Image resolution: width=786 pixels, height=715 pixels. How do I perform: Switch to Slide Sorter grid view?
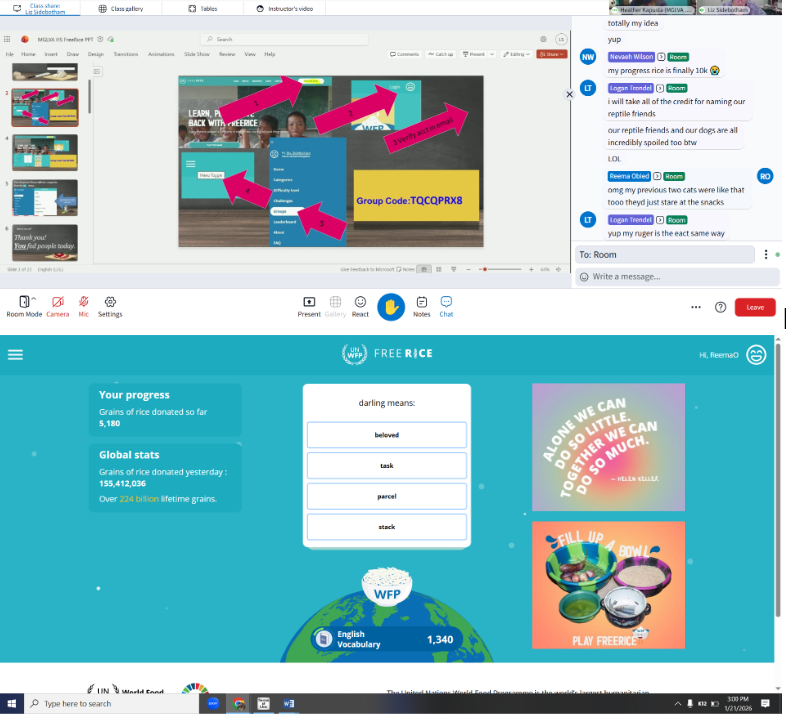coord(439,269)
